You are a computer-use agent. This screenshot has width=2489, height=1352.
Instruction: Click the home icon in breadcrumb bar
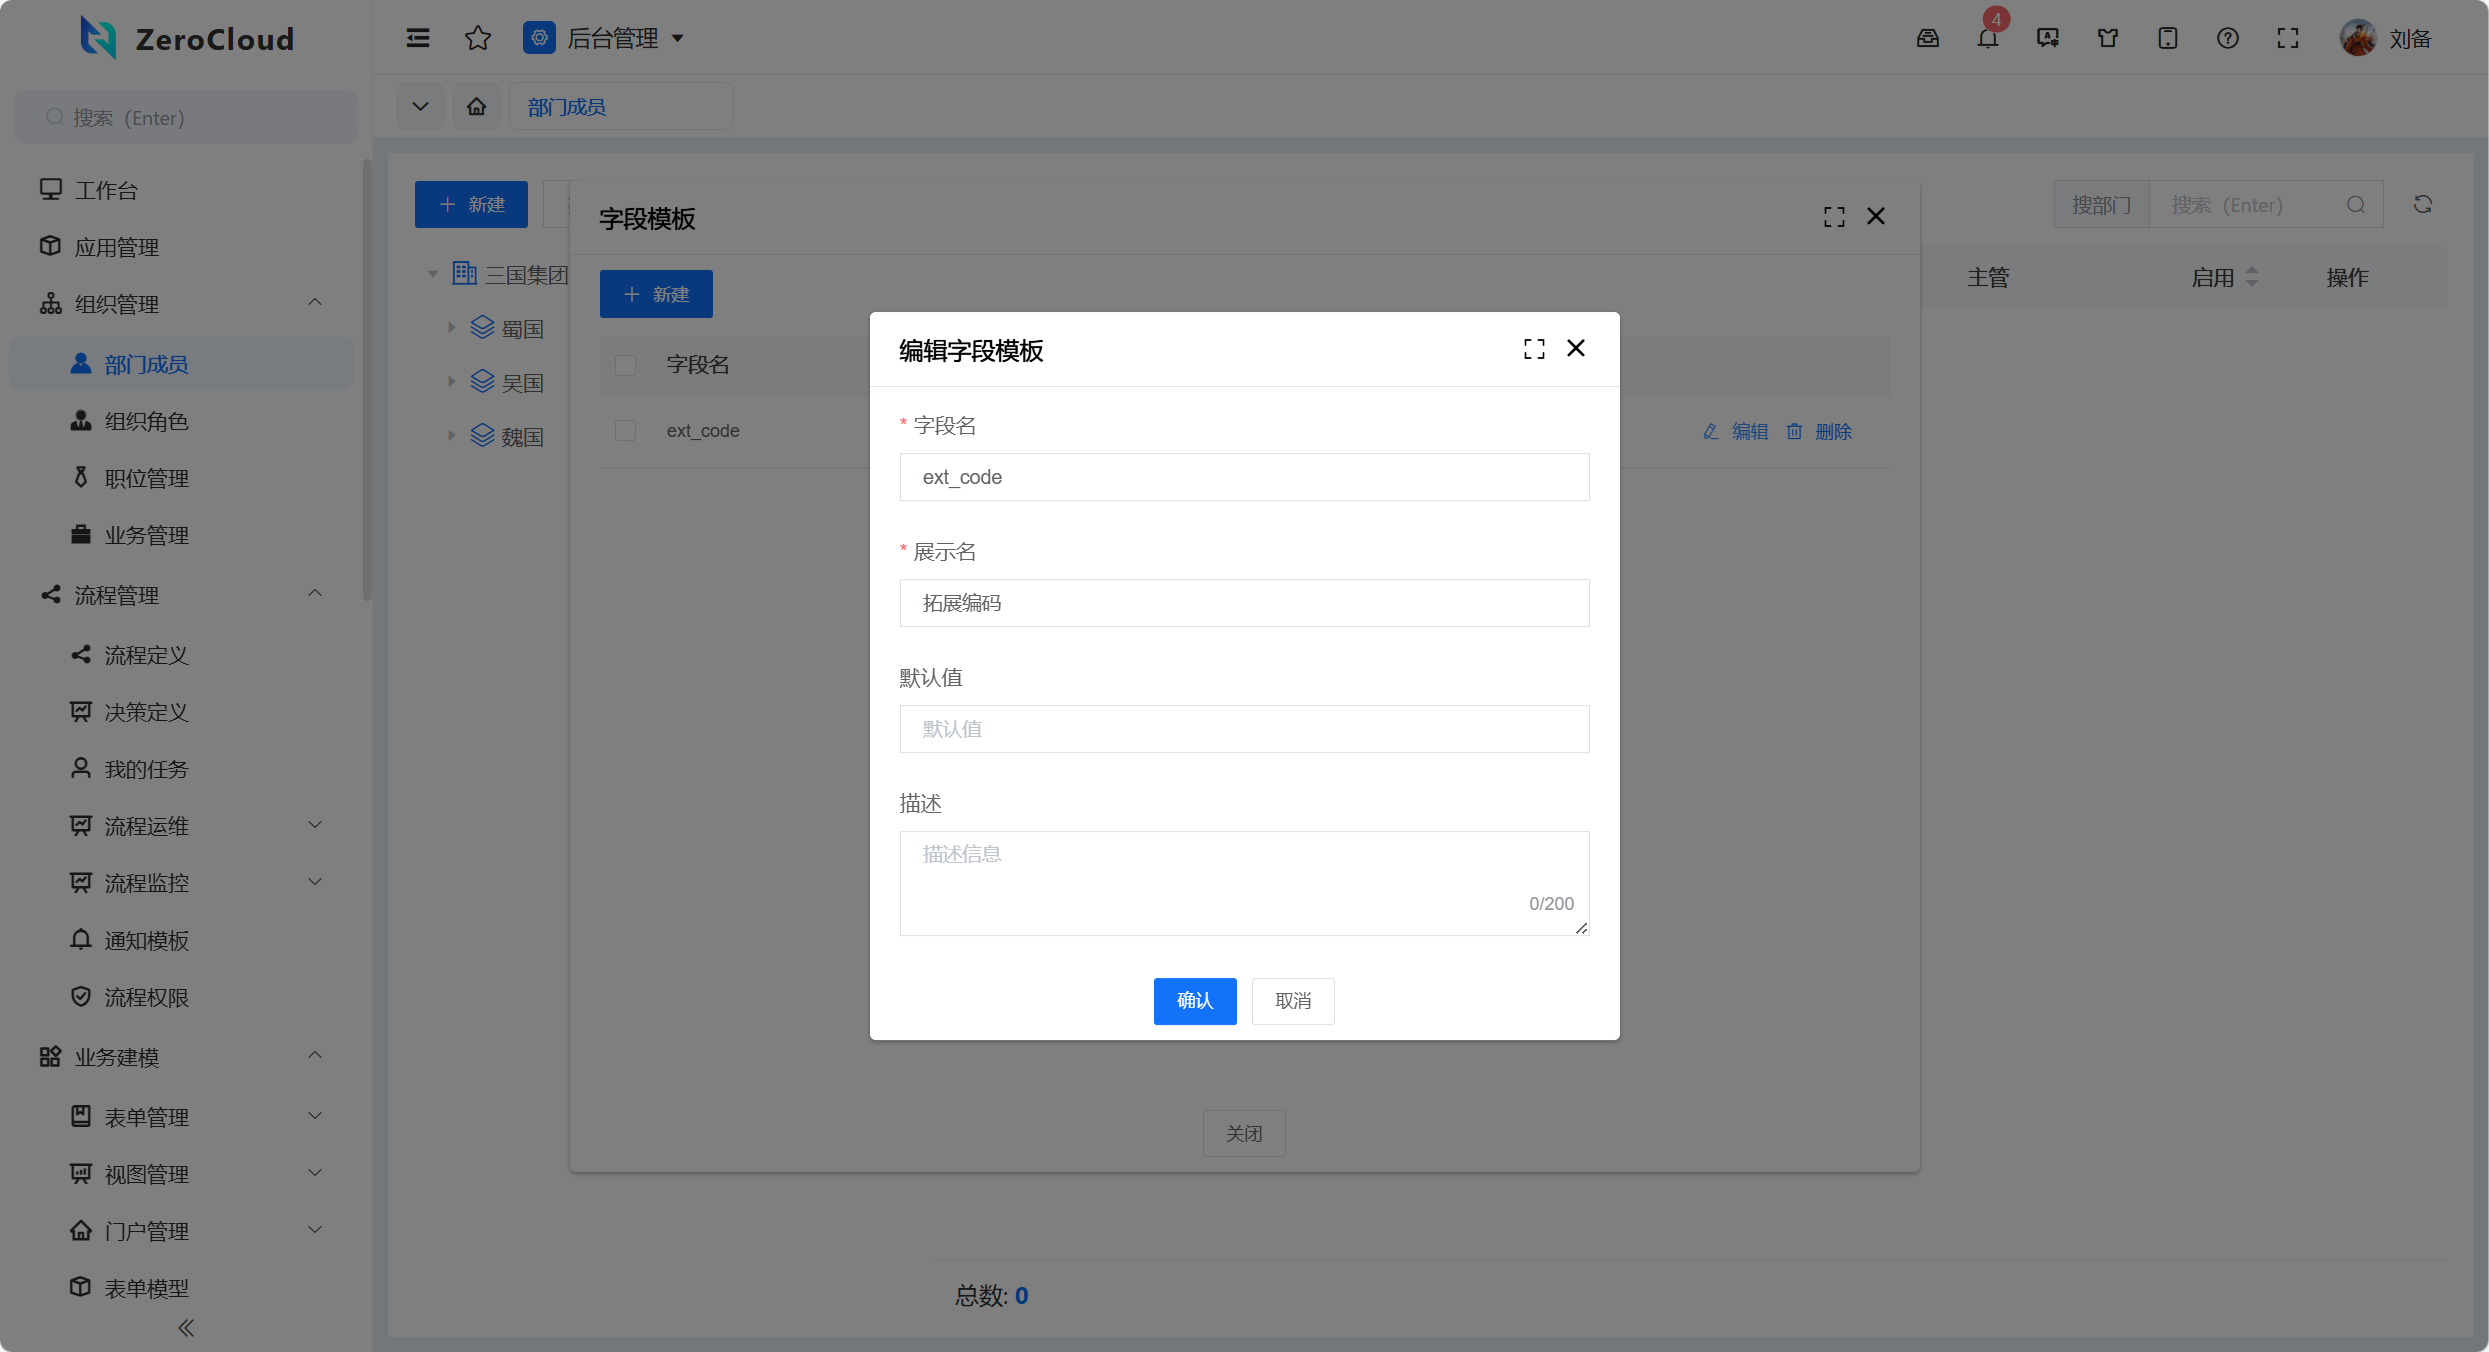[x=477, y=107]
